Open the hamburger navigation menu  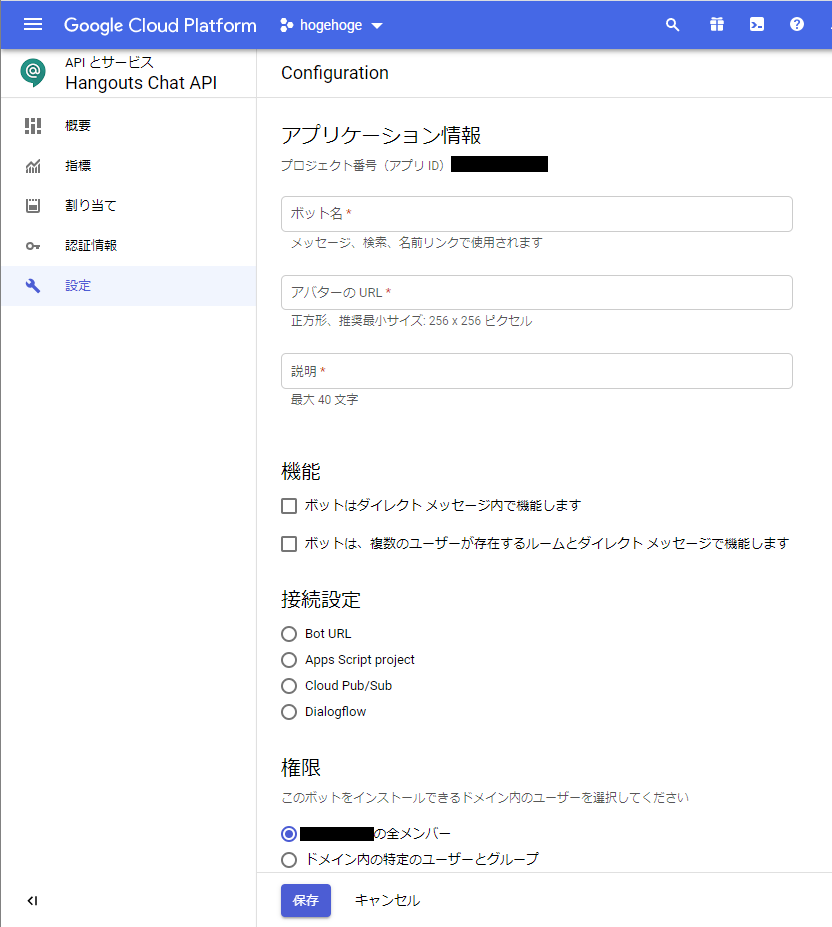coord(33,25)
